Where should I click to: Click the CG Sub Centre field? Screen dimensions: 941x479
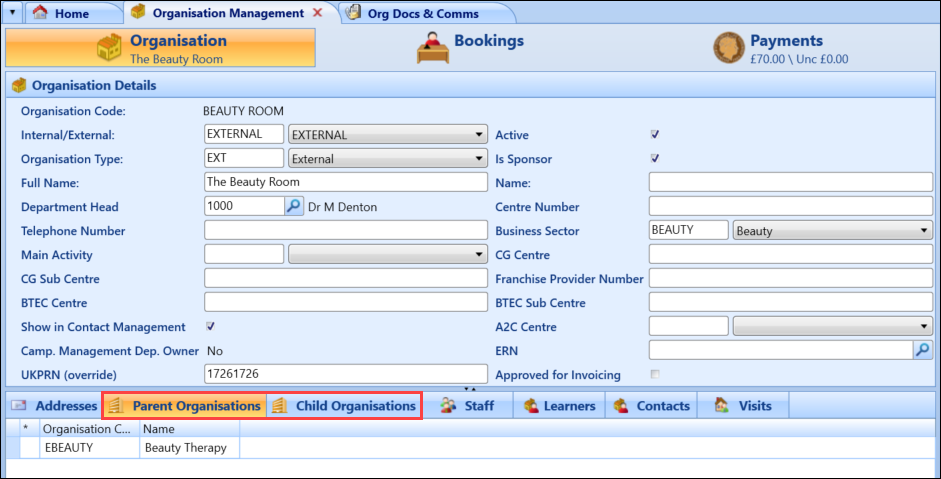pos(346,278)
